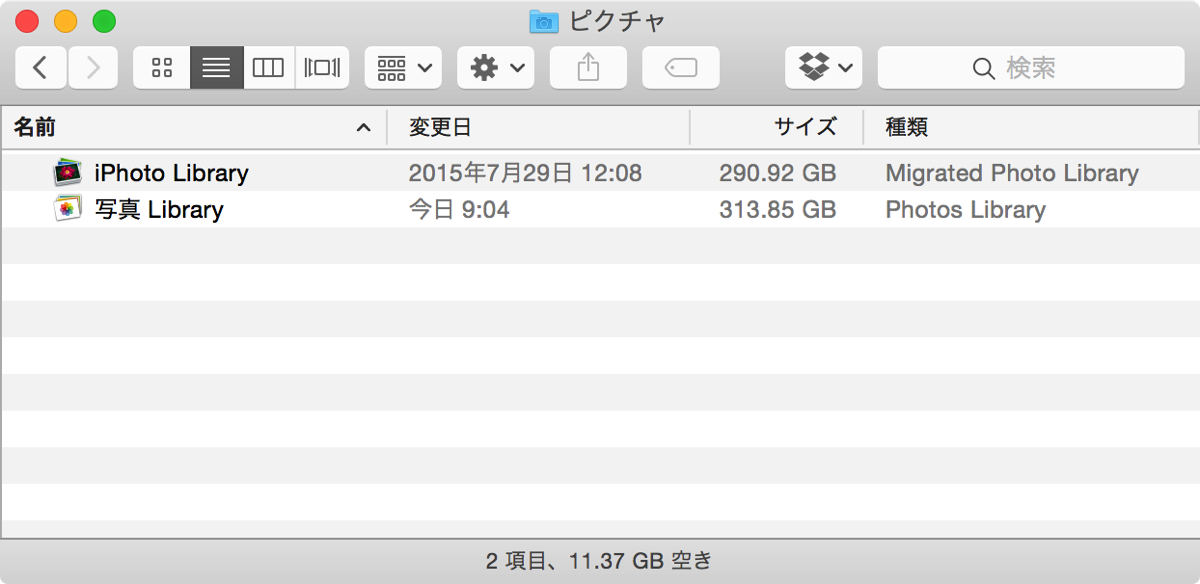Switch to icon view
The image size is (1200, 584).
[162, 68]
